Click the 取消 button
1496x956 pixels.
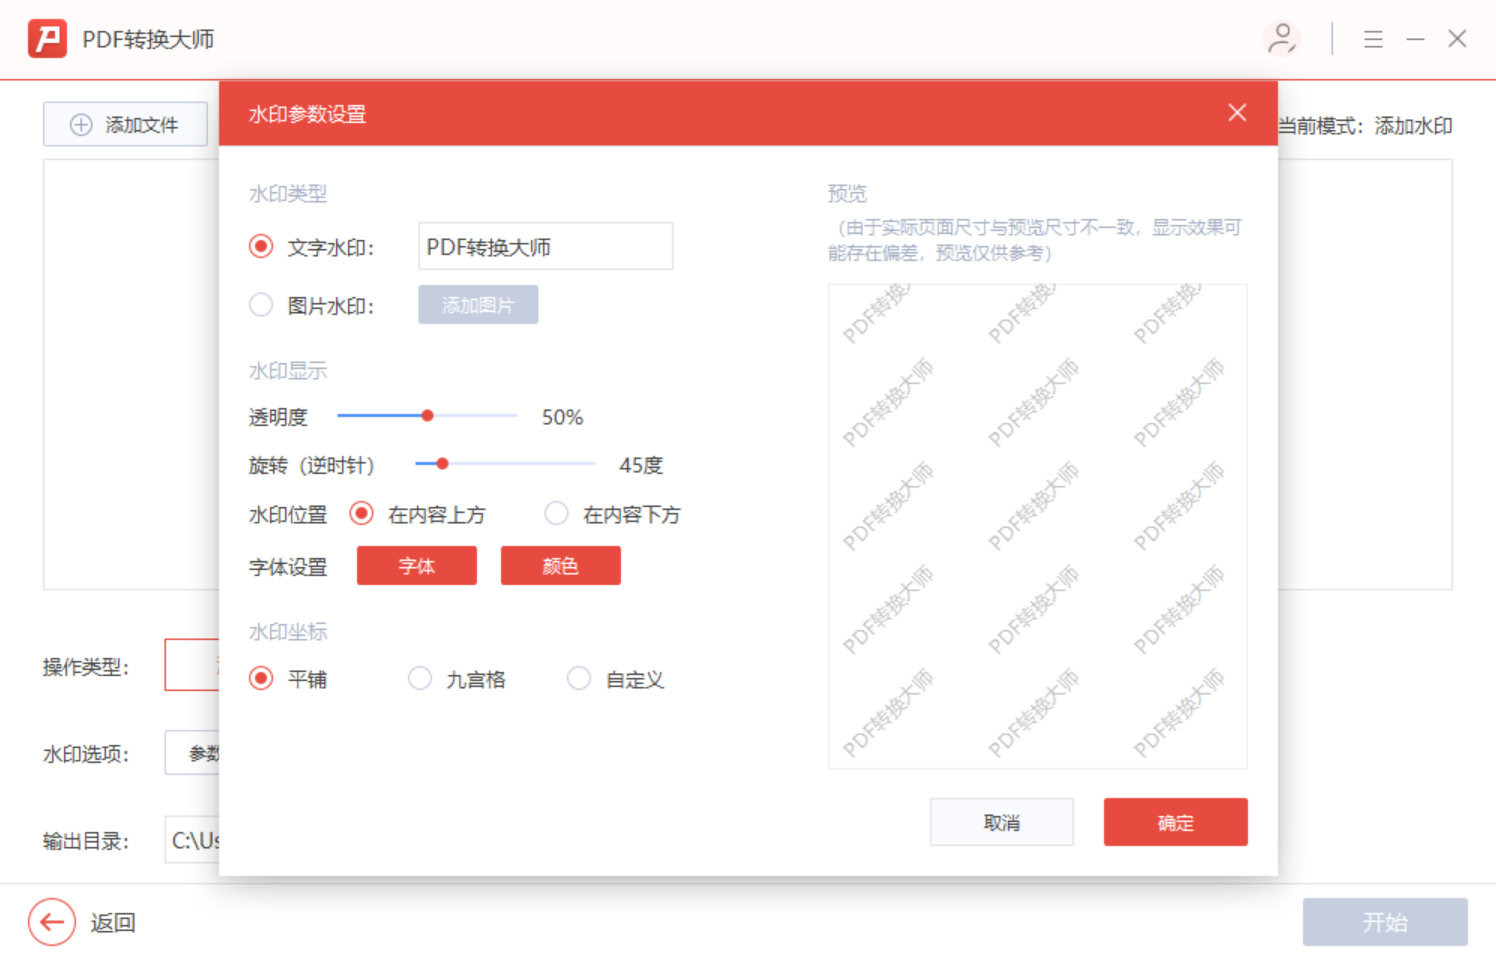1002,822
